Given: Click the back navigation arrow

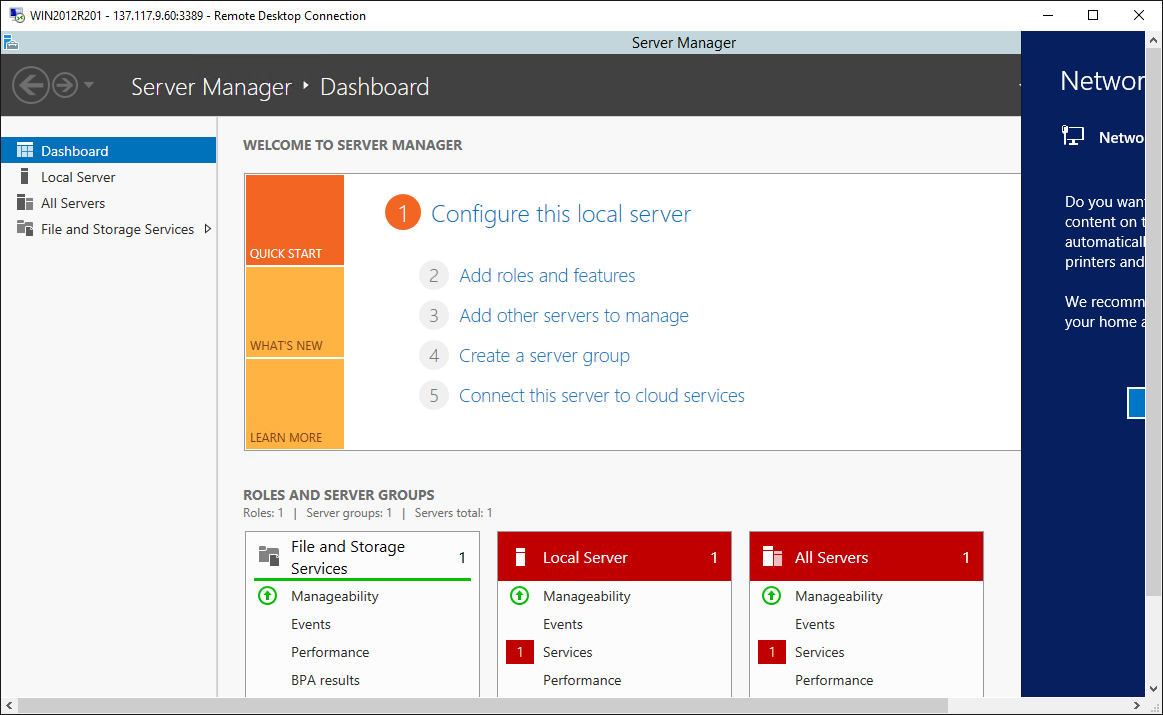Looking at the screenshot, I should (30, 85).
